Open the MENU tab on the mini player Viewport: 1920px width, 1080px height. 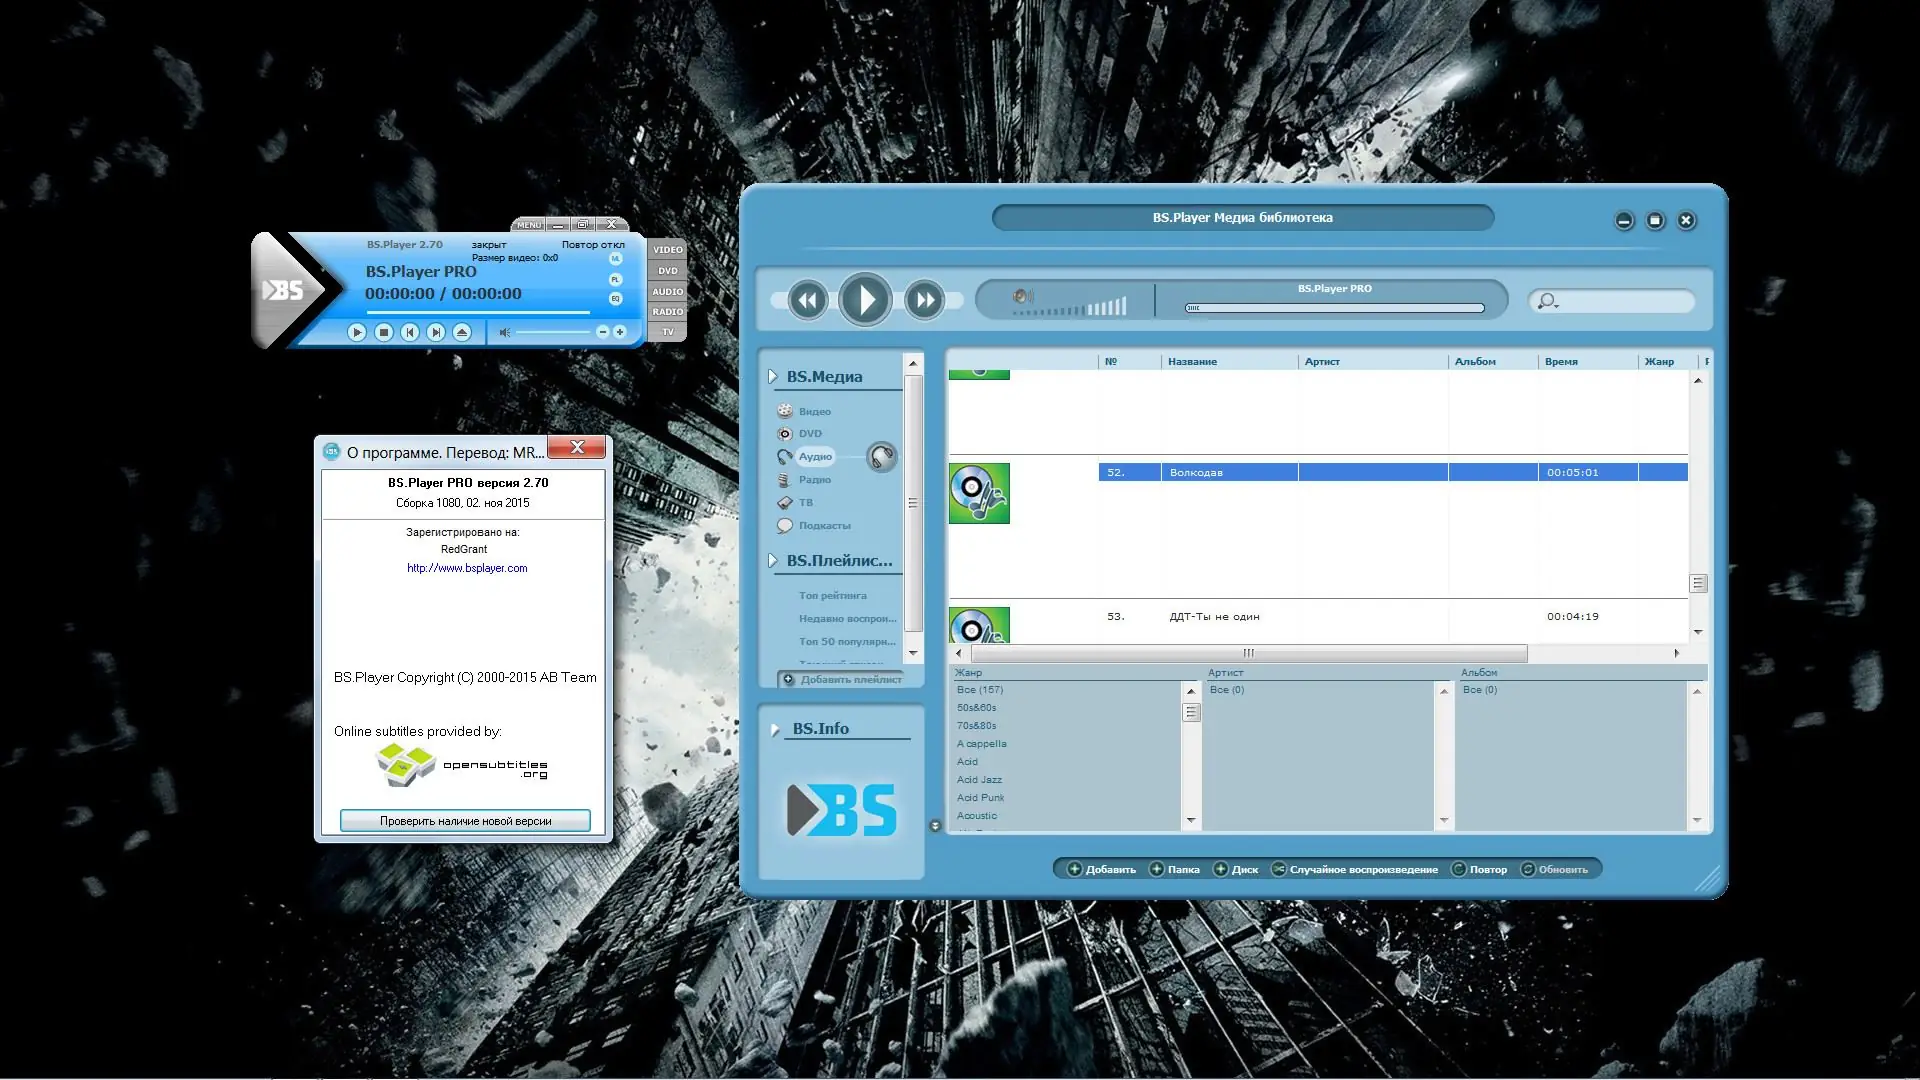(x=529, y=225)
